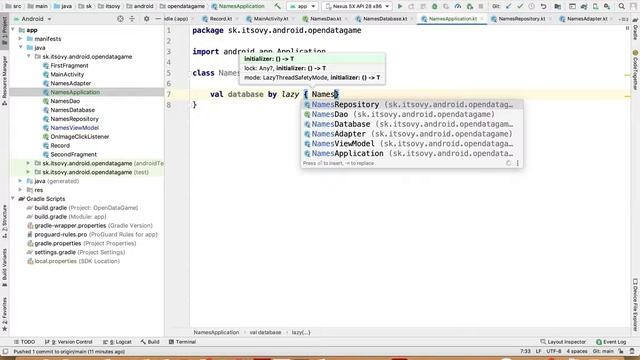The image size is (640, 360).
Task: Open Project Structure folder icon in toolbar
Action: pyautogui.click(x=558, y=6)
